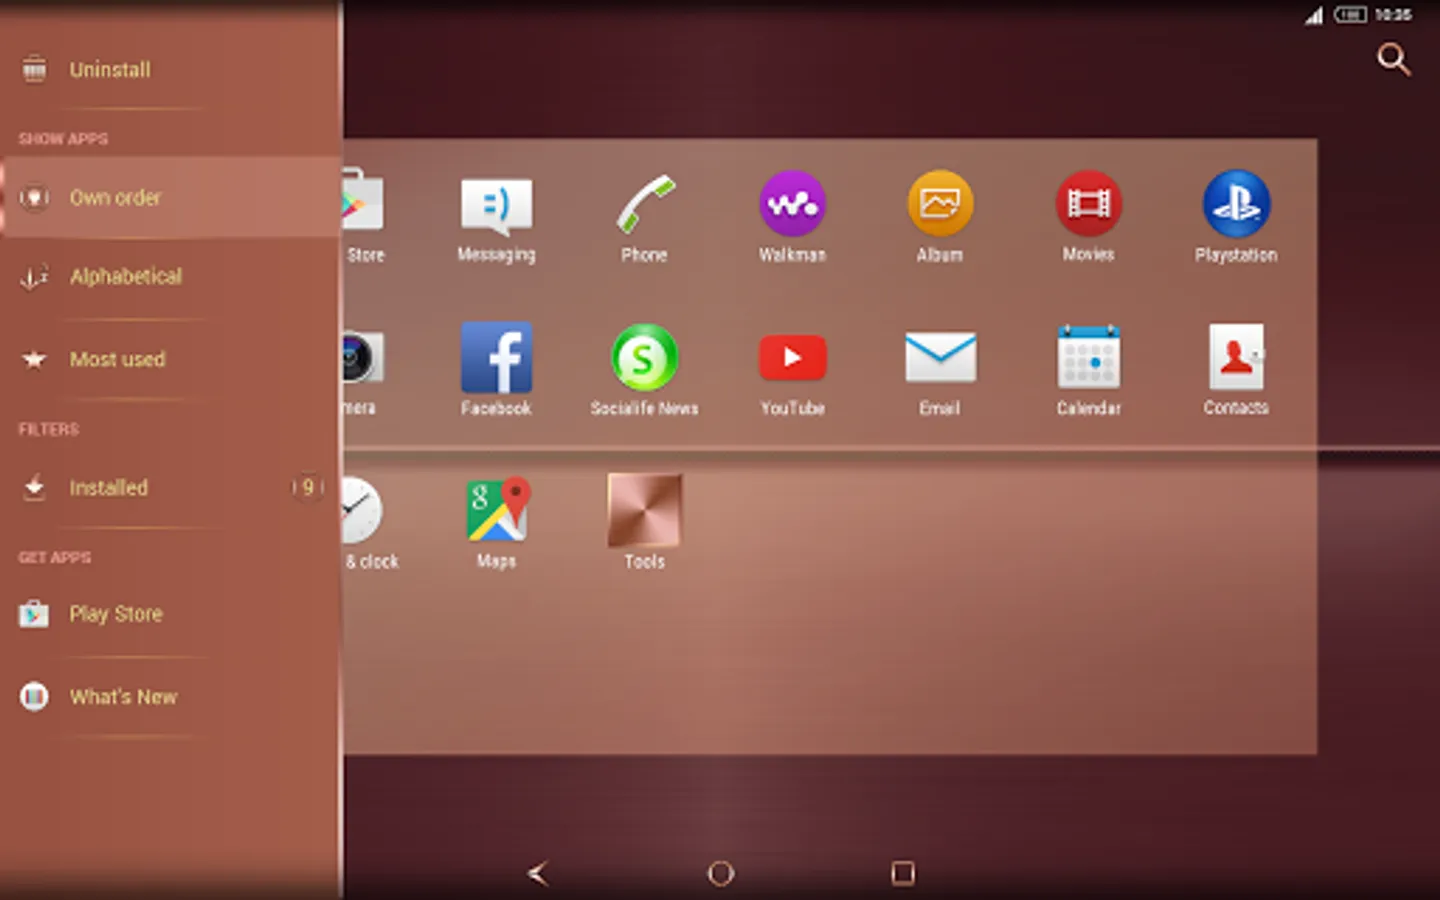Select Uninstall from the drawer menu

[170, 70]
